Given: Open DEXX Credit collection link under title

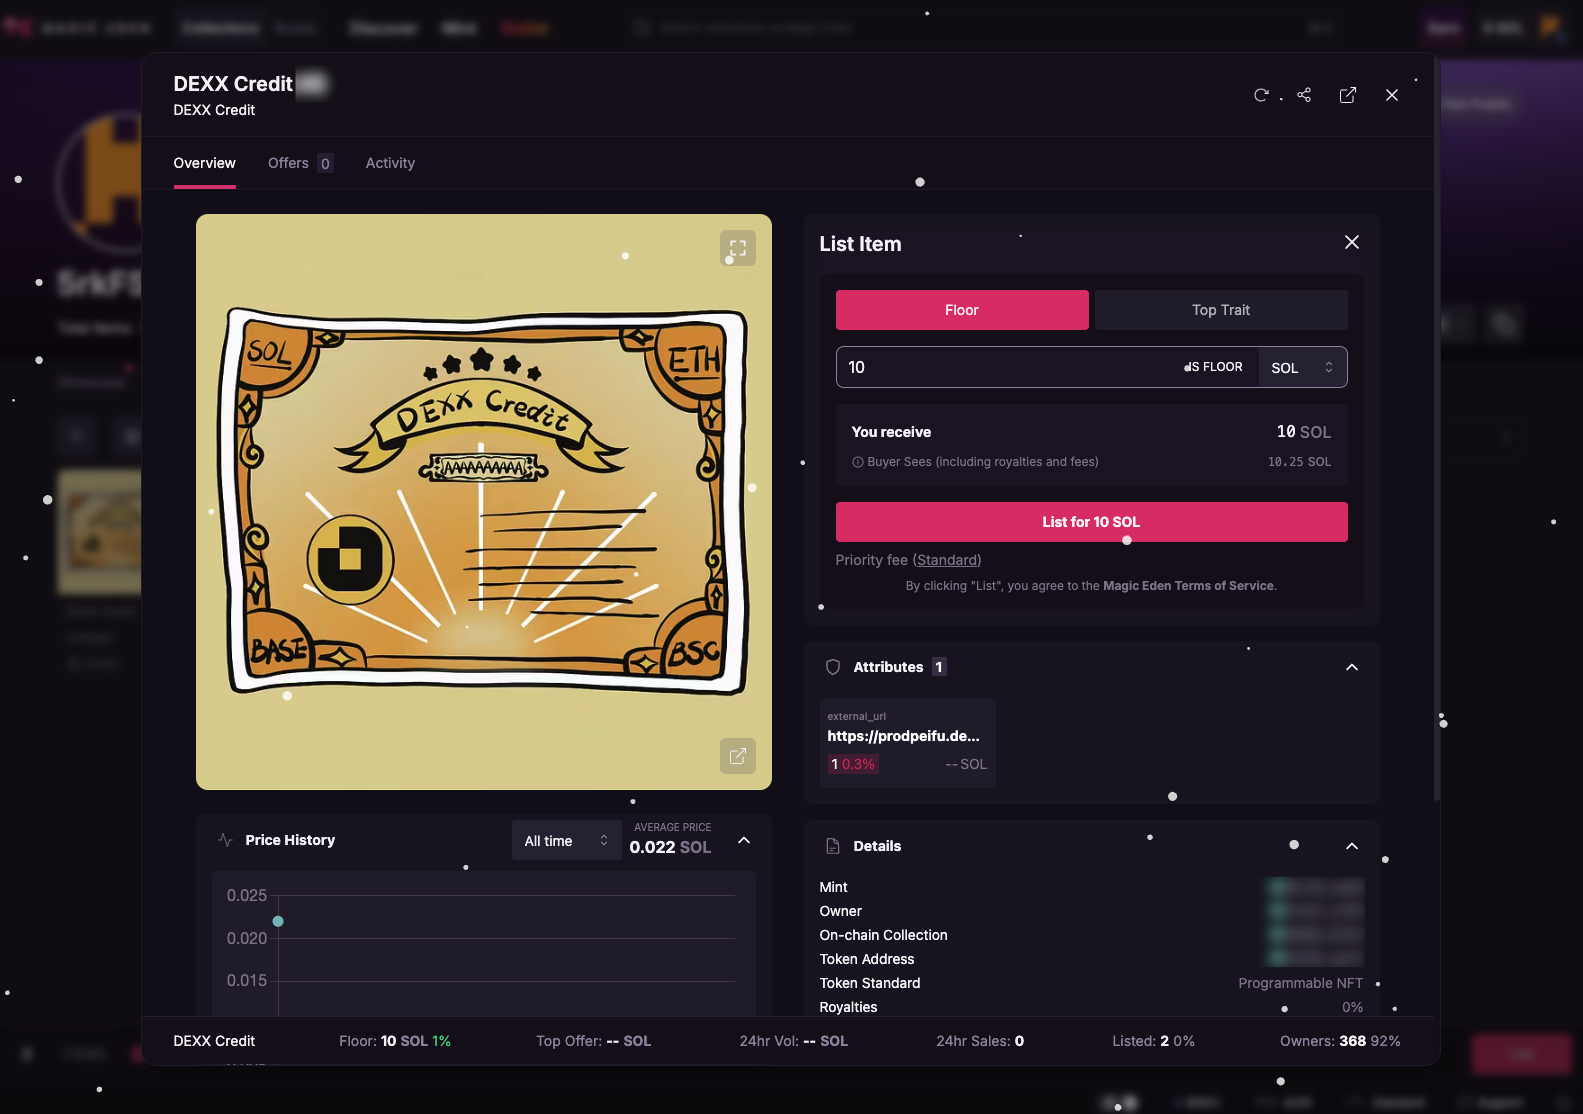Looking at the screenshot, I should tap(214, 110).
